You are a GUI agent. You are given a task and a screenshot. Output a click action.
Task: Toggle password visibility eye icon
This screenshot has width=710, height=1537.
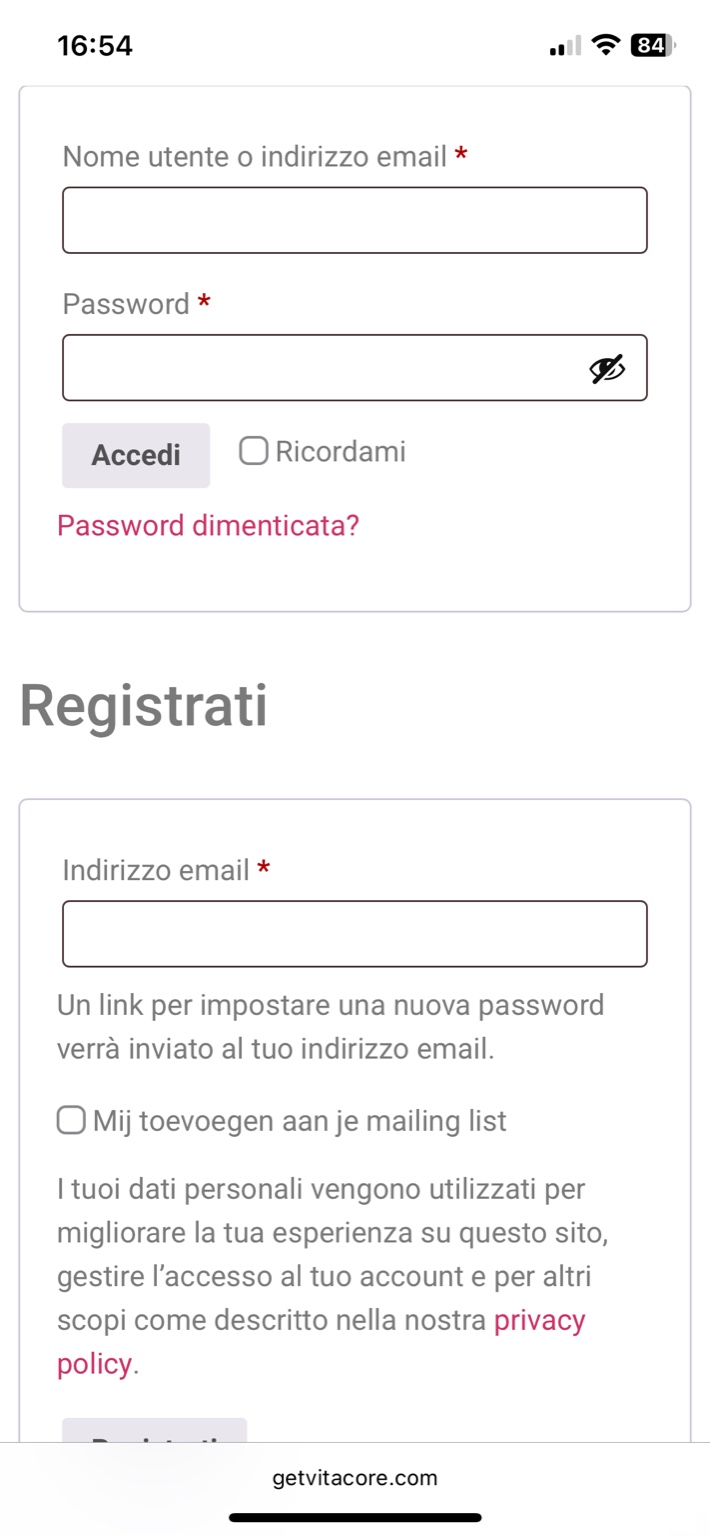606,369
